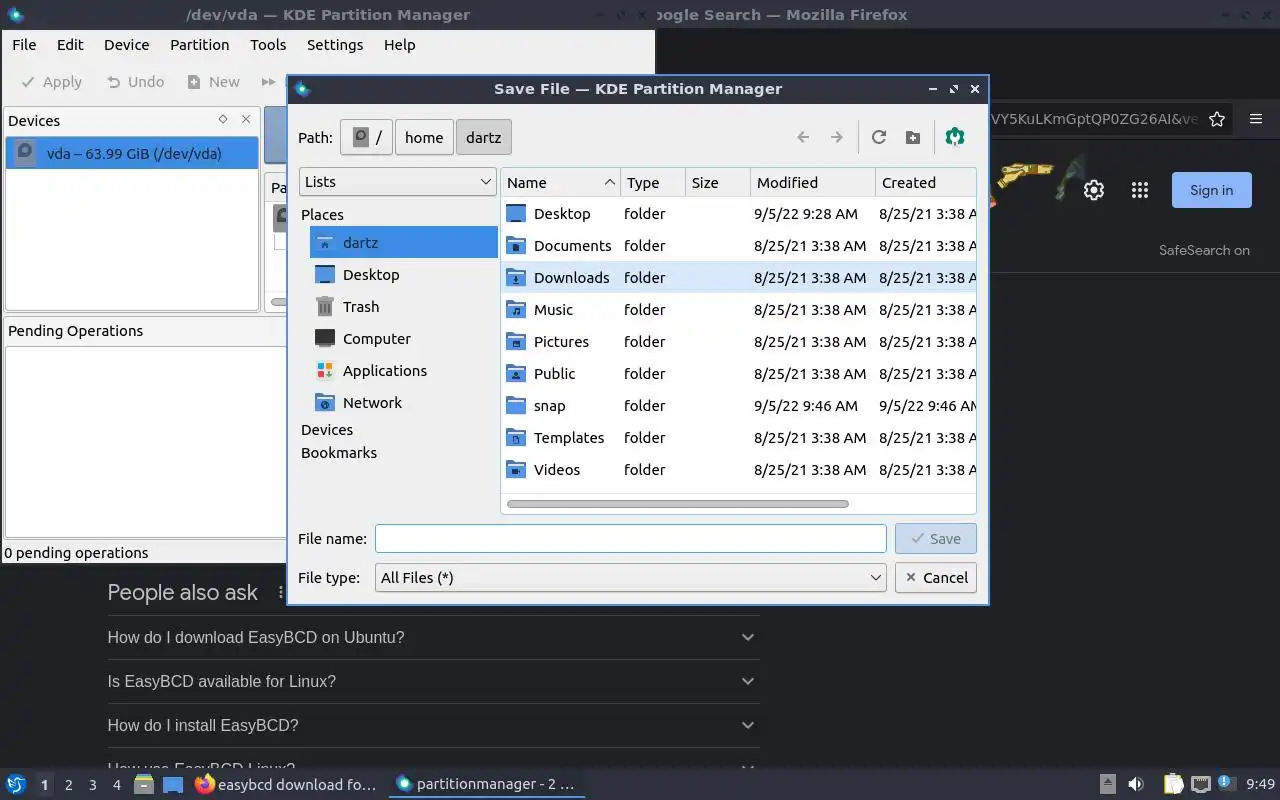Select Music folder row
1280x800 pixels.
(738, 309)
